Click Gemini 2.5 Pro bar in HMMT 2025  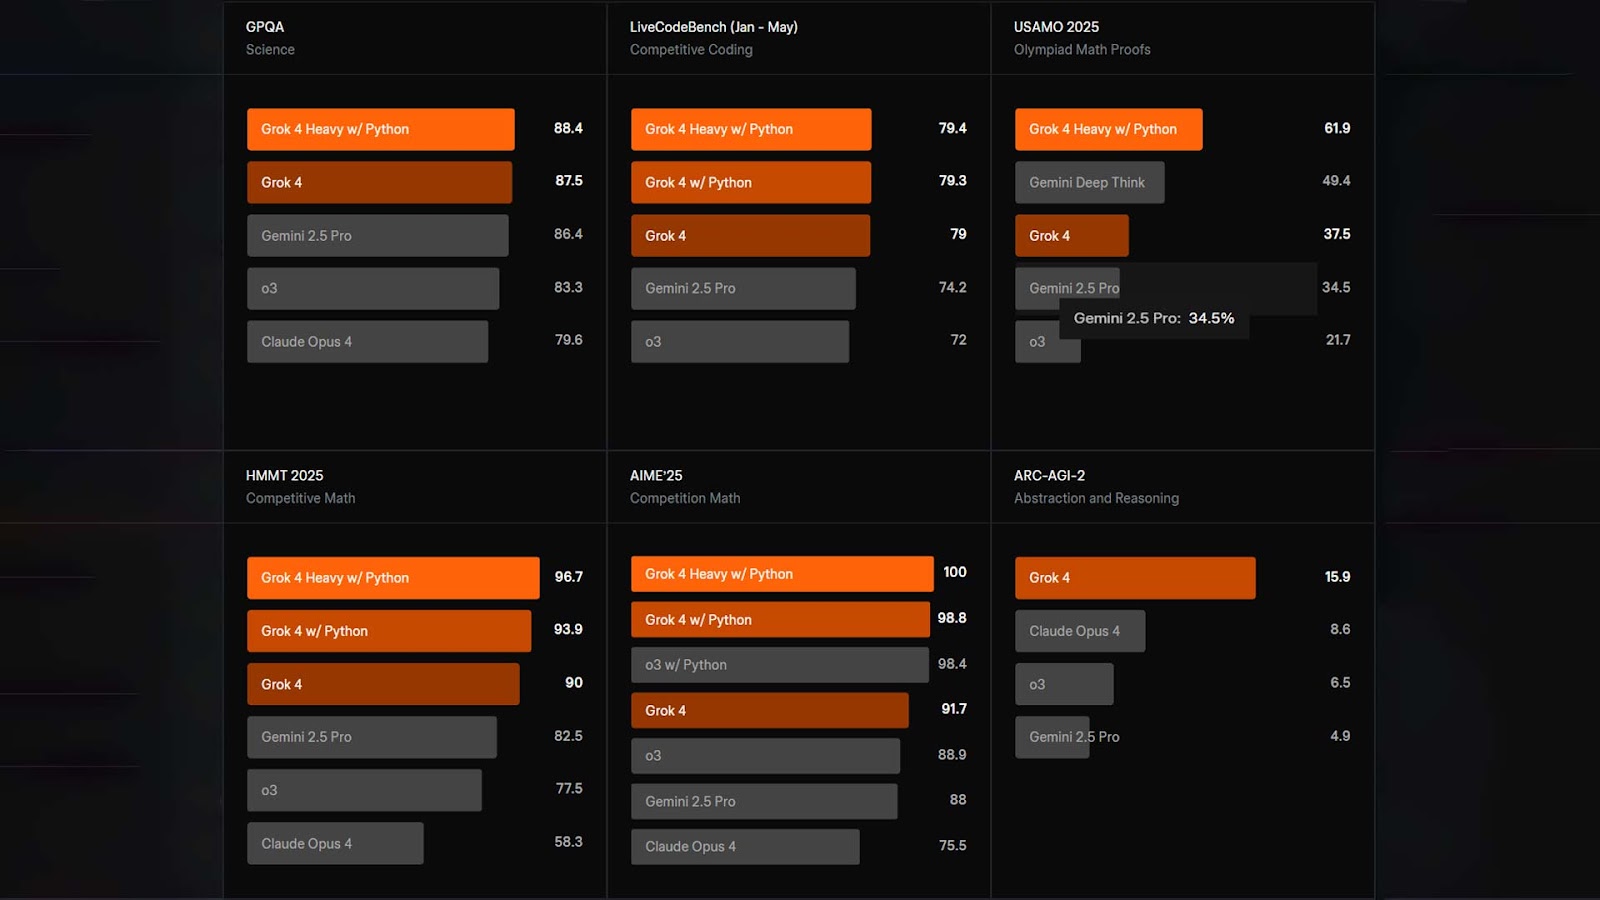click(372, 737)
